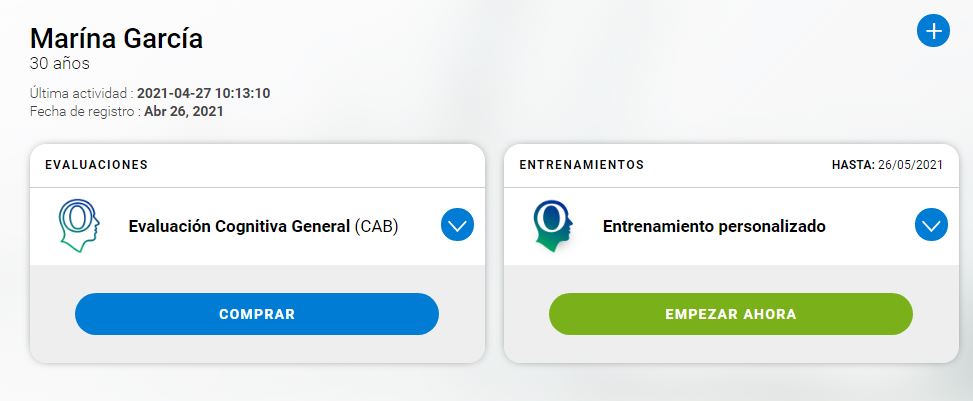This screenshot has height=401, width=973.
Task: Click the blue plus add button
Action: click(x=933, y=32)
